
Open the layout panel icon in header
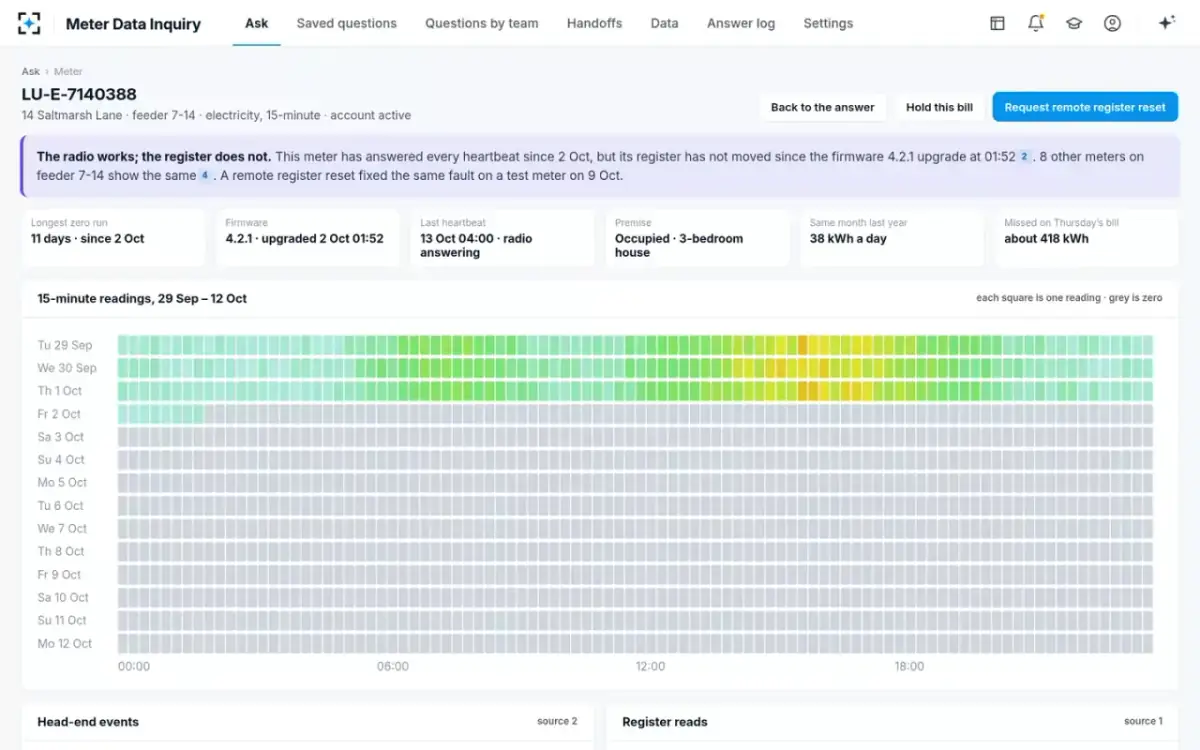997,23
